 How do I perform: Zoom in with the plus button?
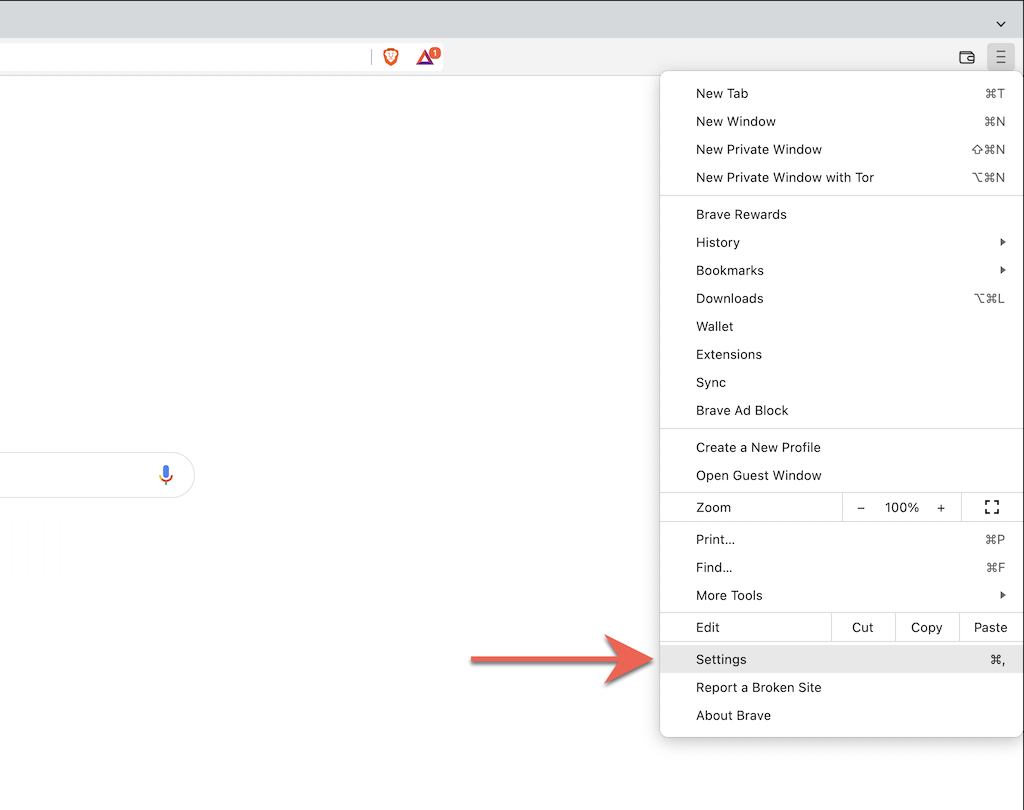pyautogui.click(x=941, y=508)
